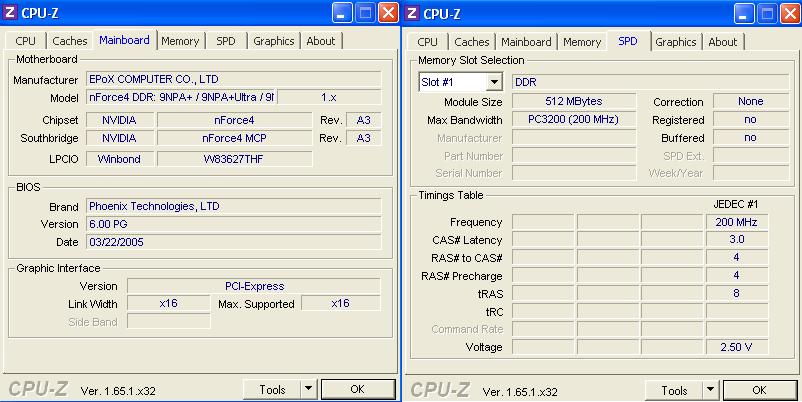Screen dimensions: 802x402
Task: Expand Tools dropdown arrow in left window
Action: (308, 390)
